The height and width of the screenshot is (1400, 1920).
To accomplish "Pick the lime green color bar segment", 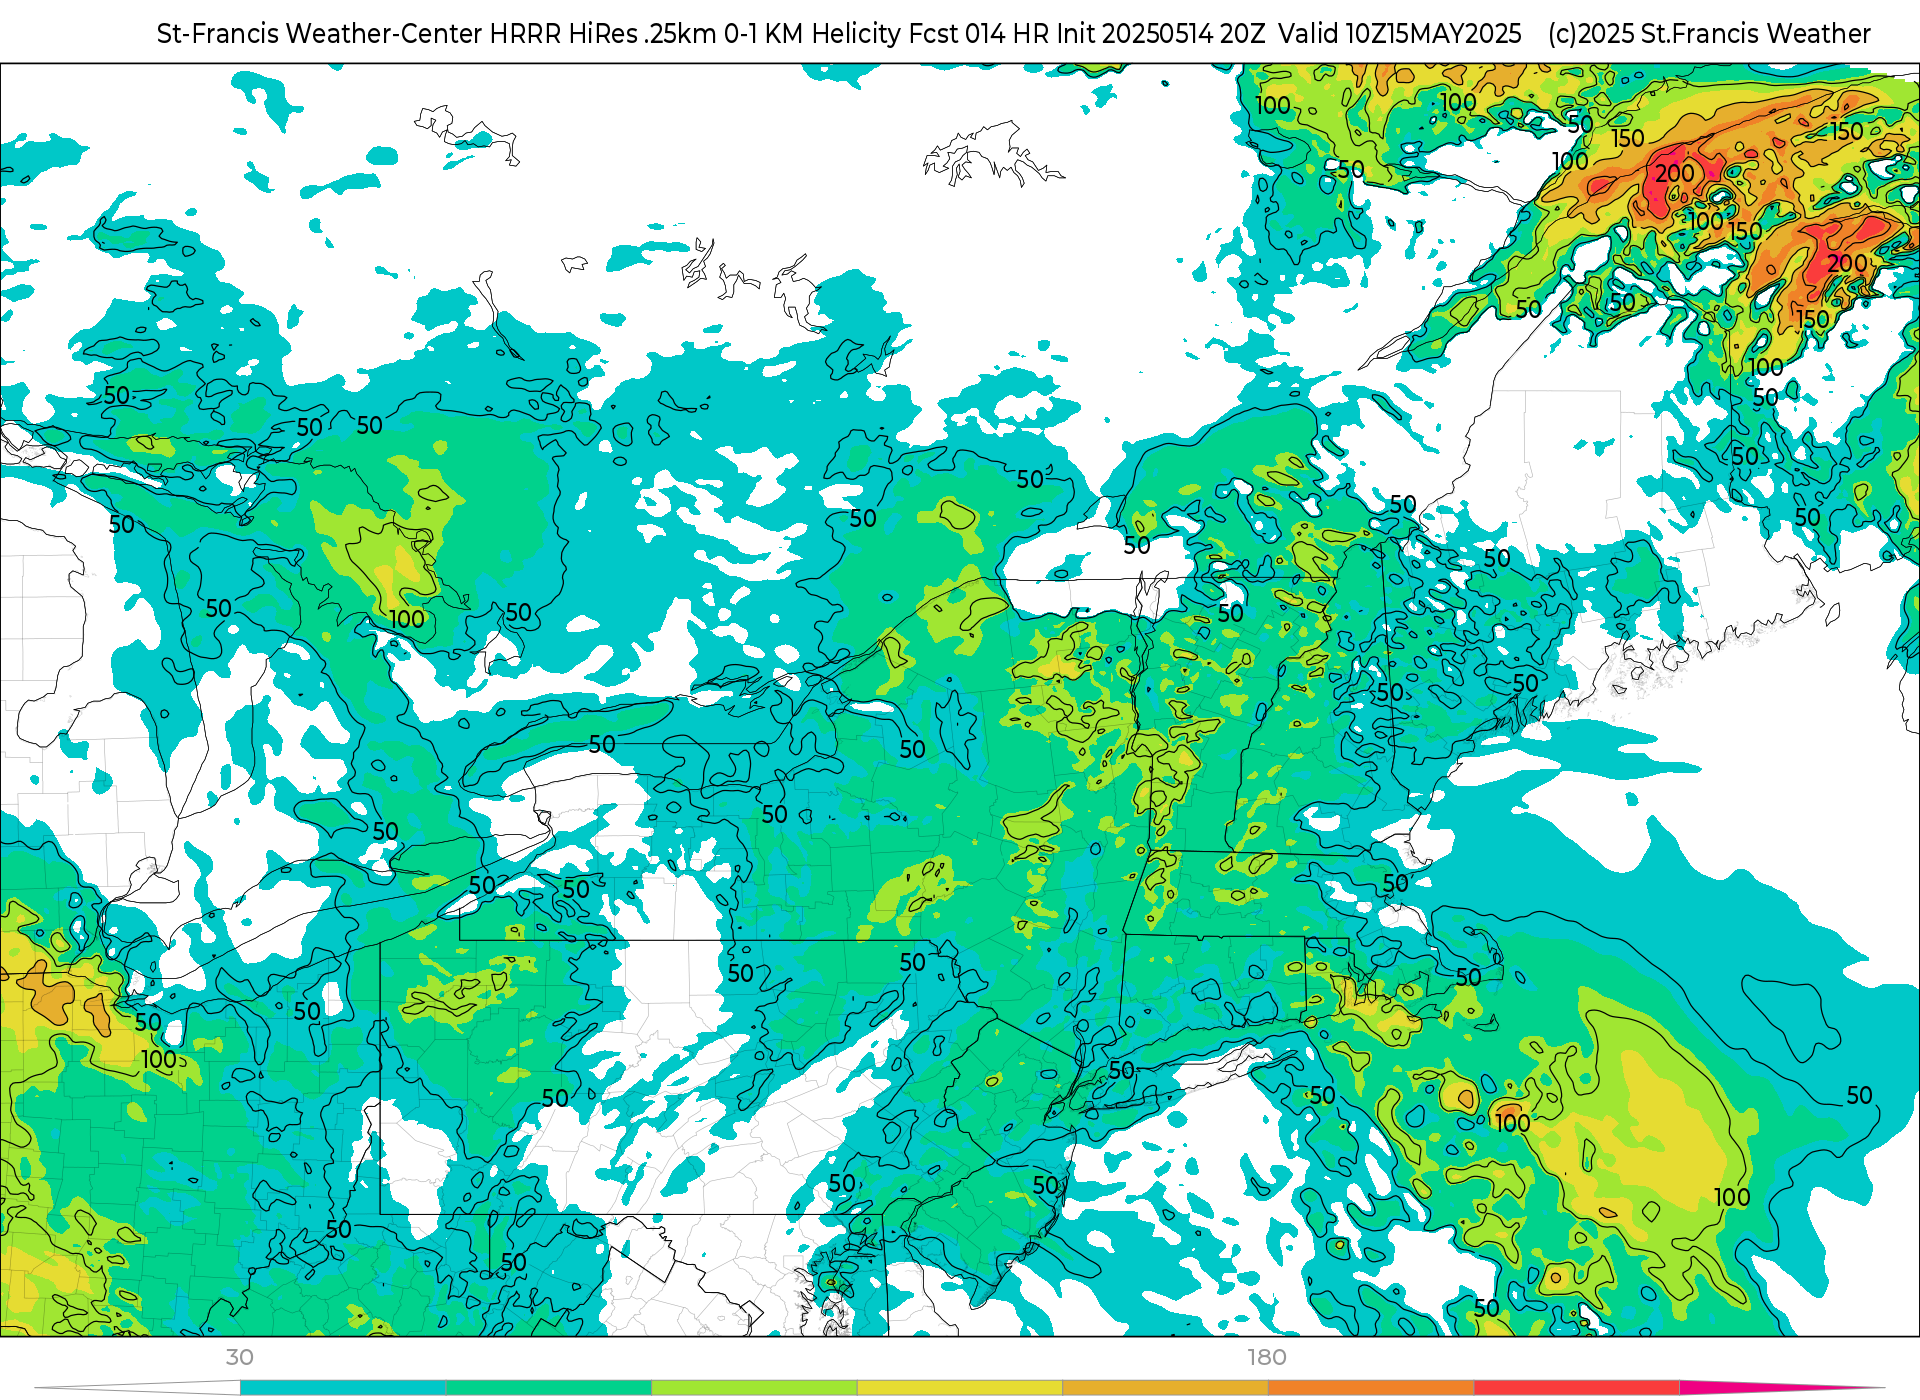I will tap(754, 1388).
